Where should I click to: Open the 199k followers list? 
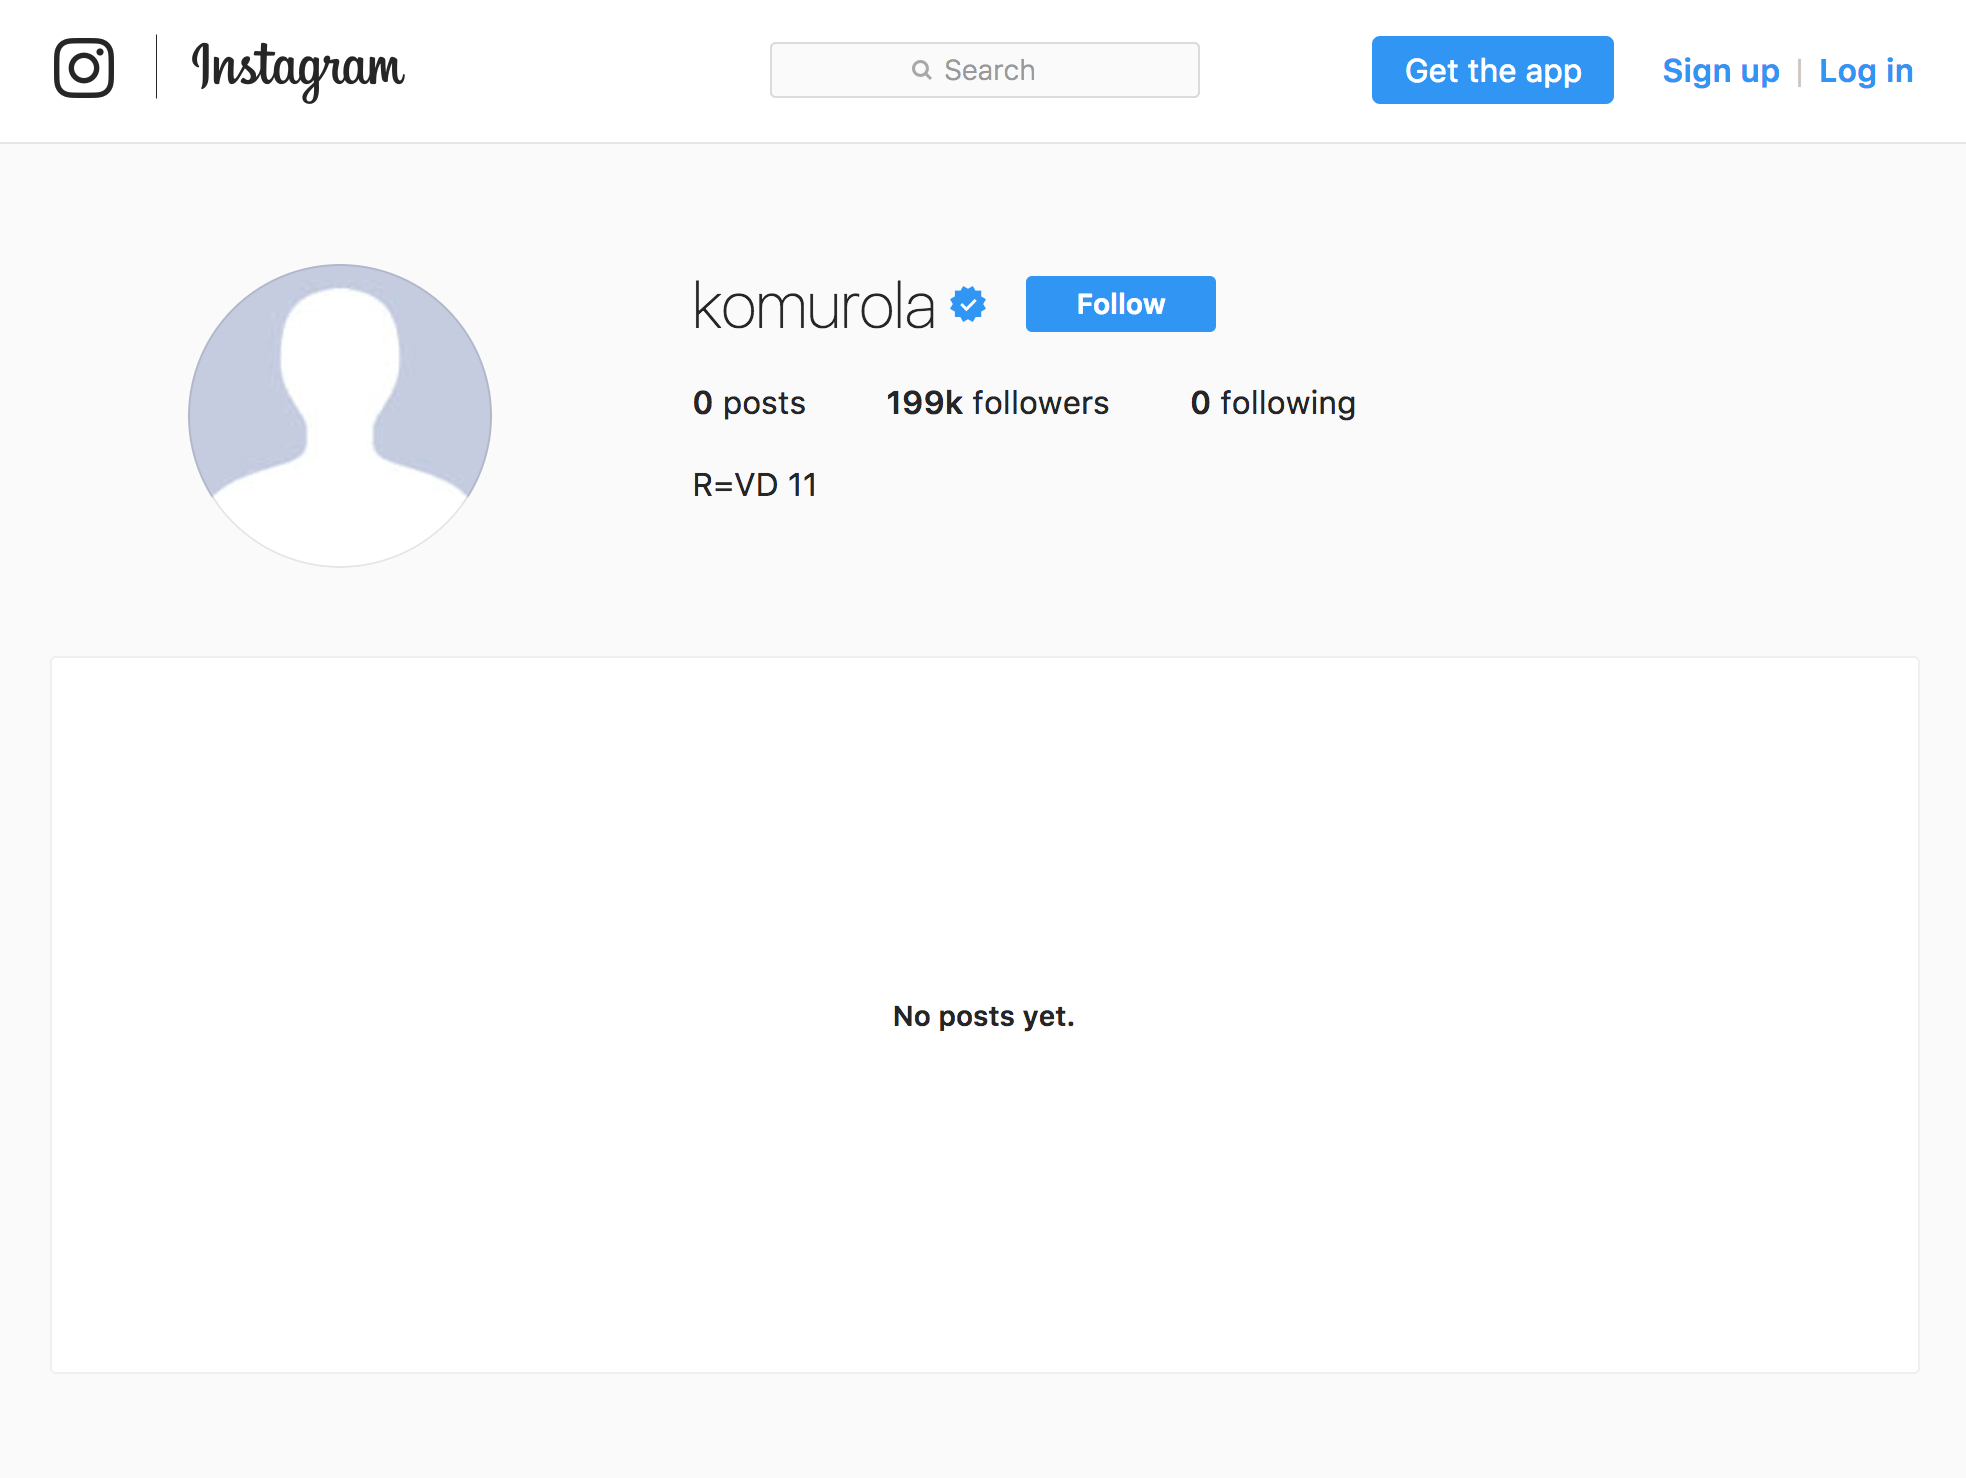tap(998, 403)
